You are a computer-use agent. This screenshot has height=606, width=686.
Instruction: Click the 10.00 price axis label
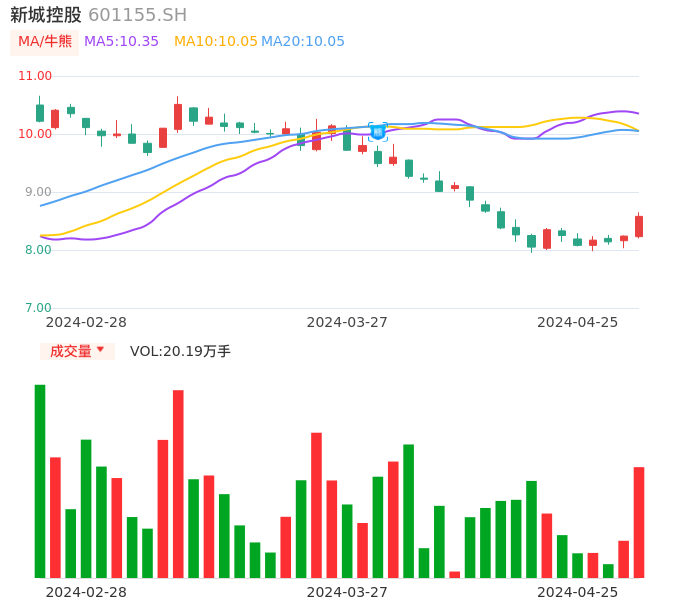pos(35,134)
